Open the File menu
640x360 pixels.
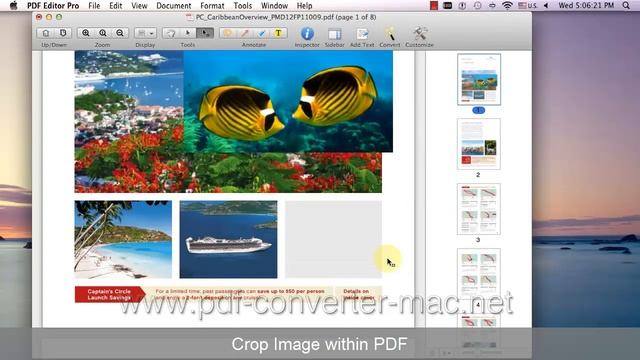click(x=94, y=6)
